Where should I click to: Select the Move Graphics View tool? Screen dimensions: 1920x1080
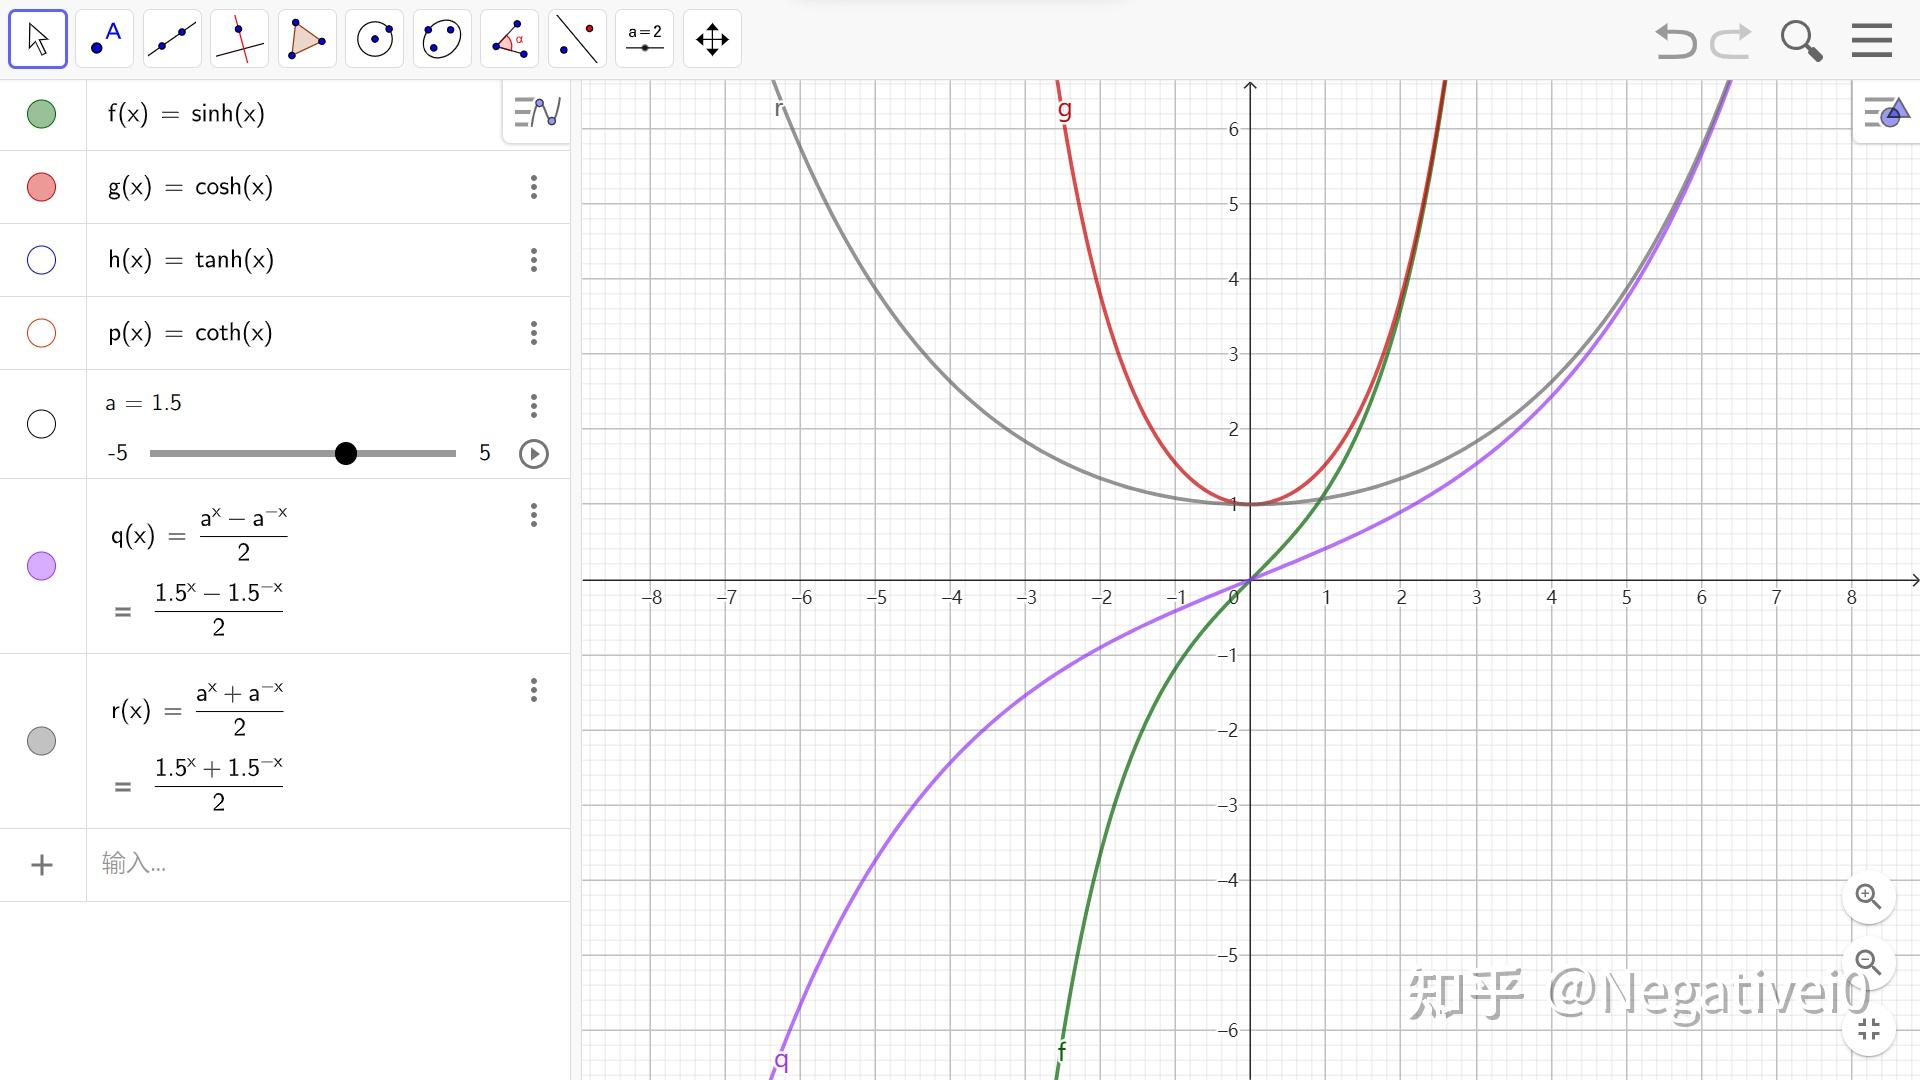pos(712,40)
